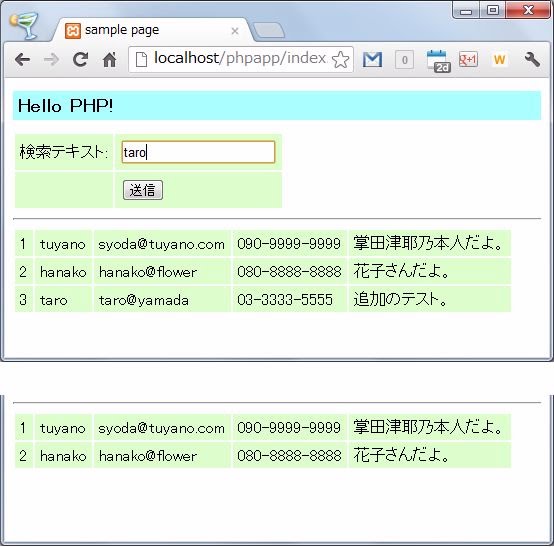Screen dimensions: 554x547
Task: Submit the form with the 送信 button
Action: [143, 190]
